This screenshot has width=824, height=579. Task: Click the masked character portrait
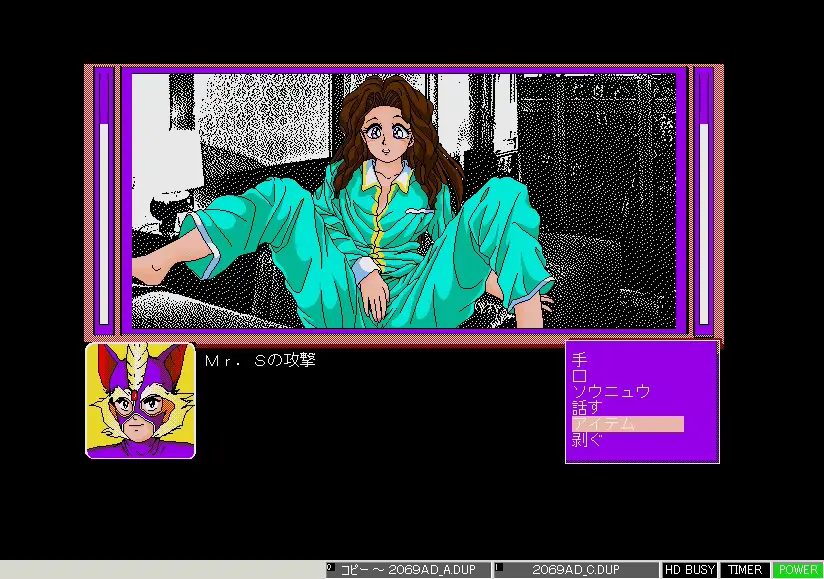click(140, 400)
